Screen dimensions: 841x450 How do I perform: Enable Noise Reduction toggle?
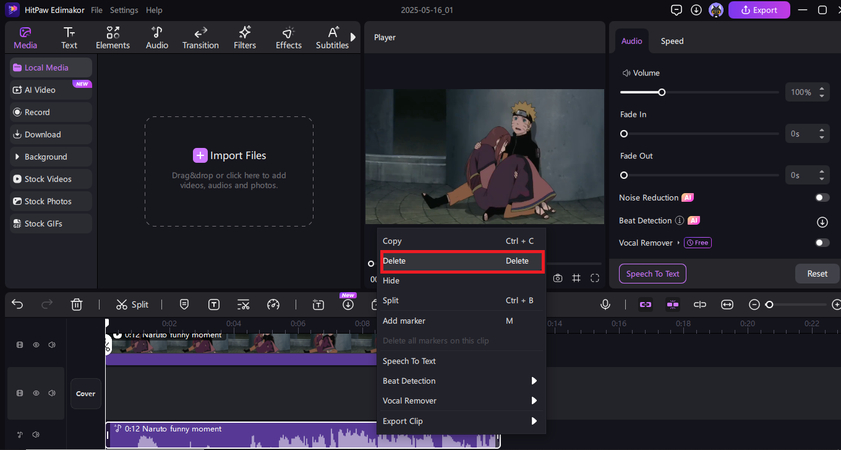pos(822,198)
